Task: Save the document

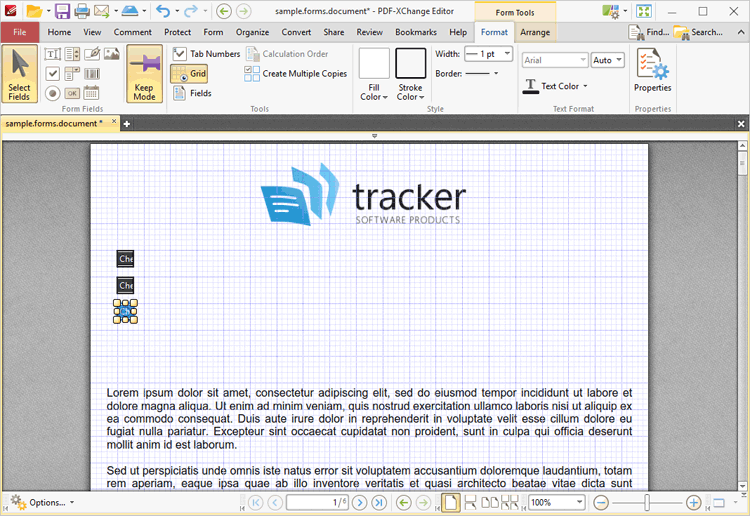Action: coord(63,11)
